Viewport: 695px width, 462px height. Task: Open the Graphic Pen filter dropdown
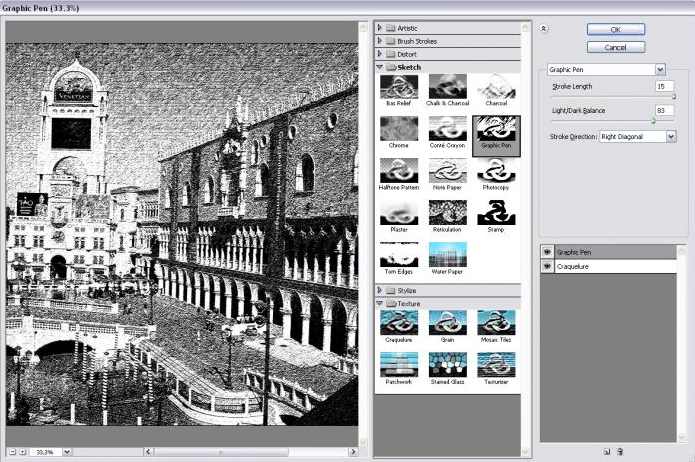coord(660,69)
